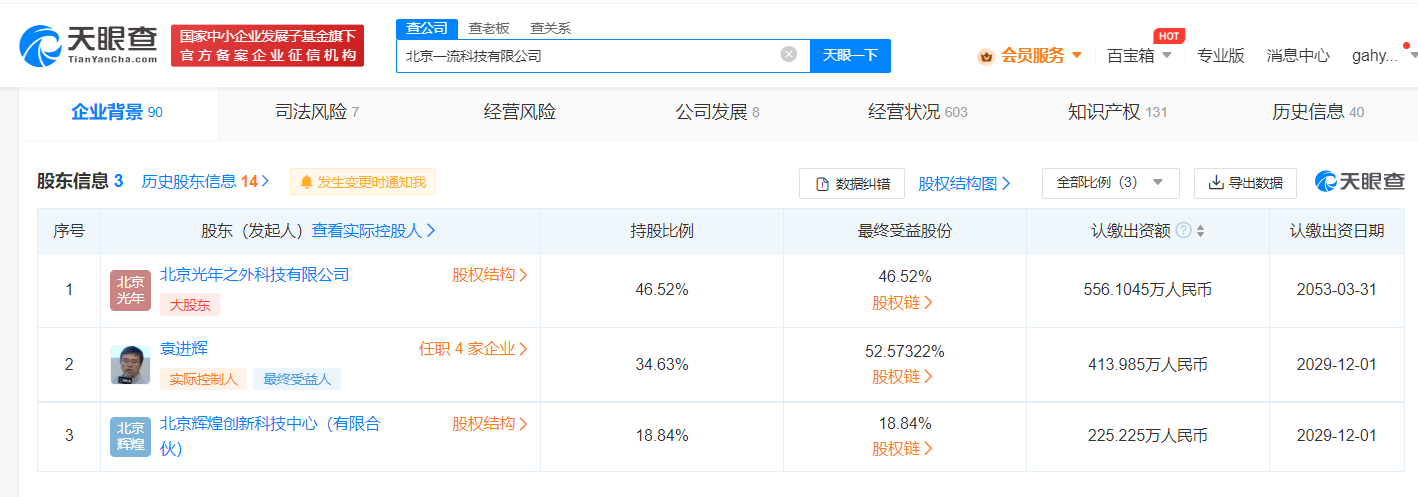This screenshot has width=1418, height=497.
Task: Open 股权链 in the 52.57322% row
Action: [x=903, y=377]
